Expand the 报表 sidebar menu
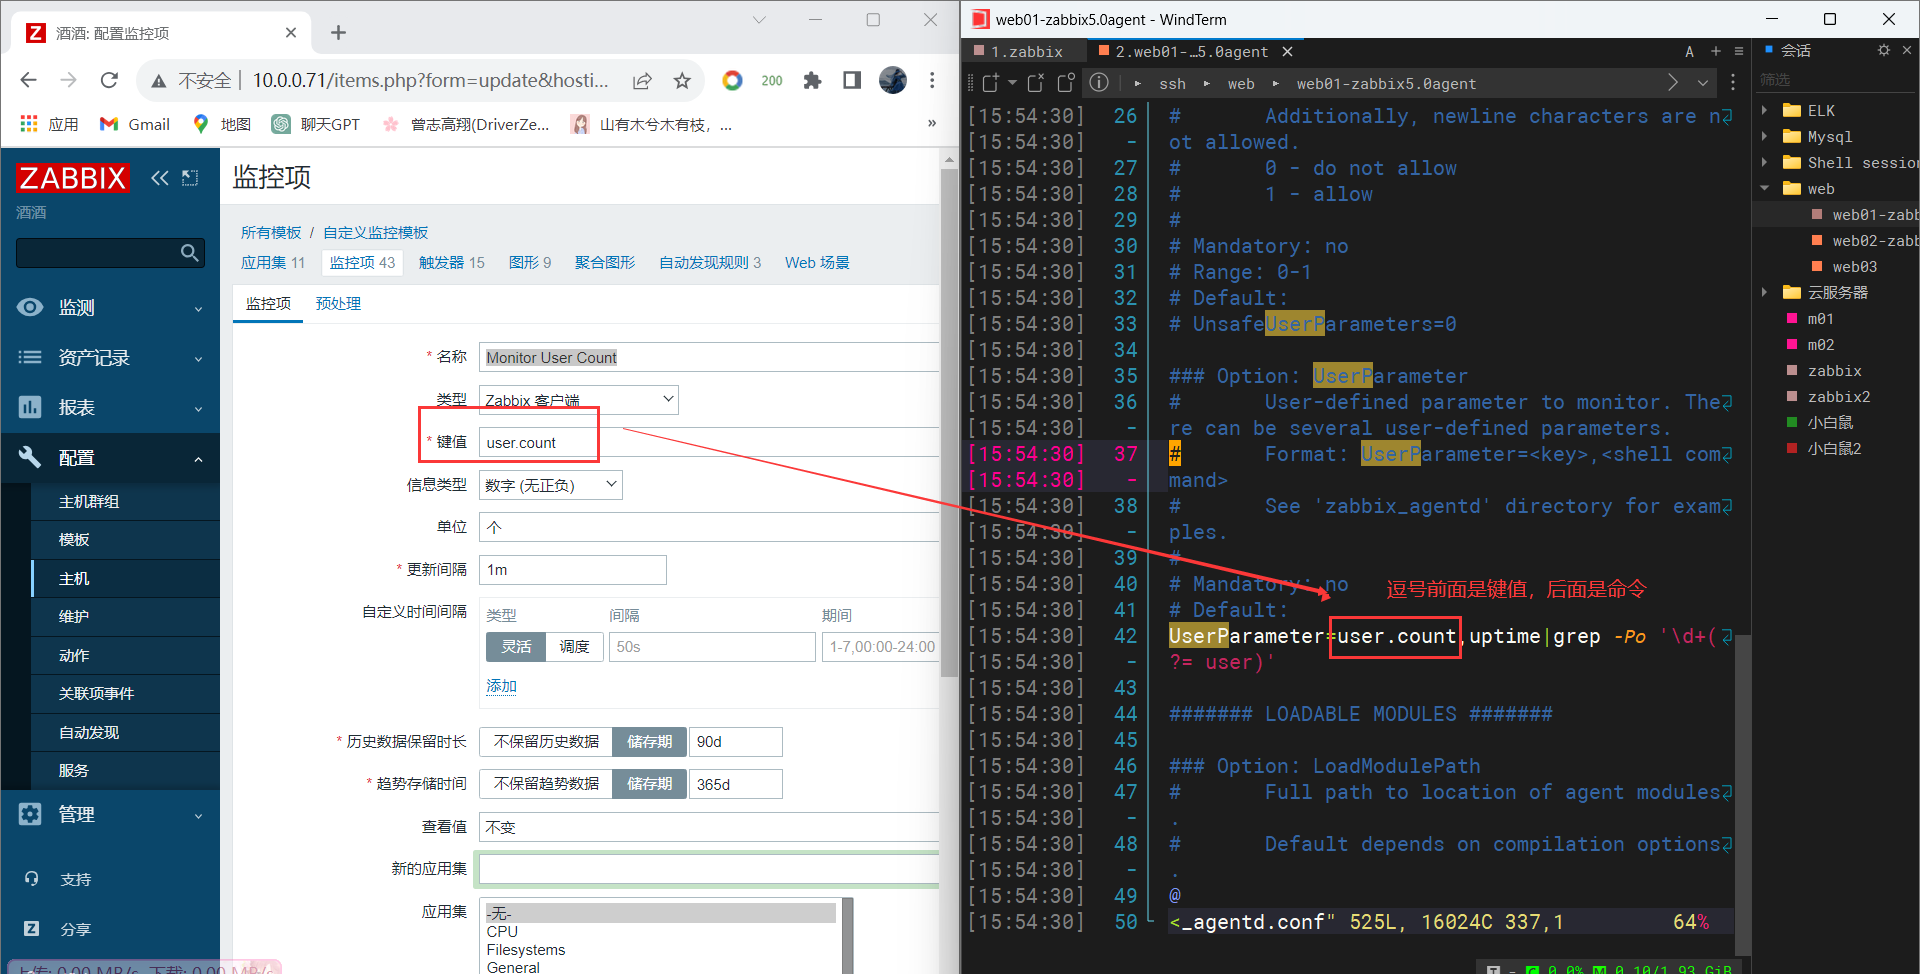 [110, 408]
